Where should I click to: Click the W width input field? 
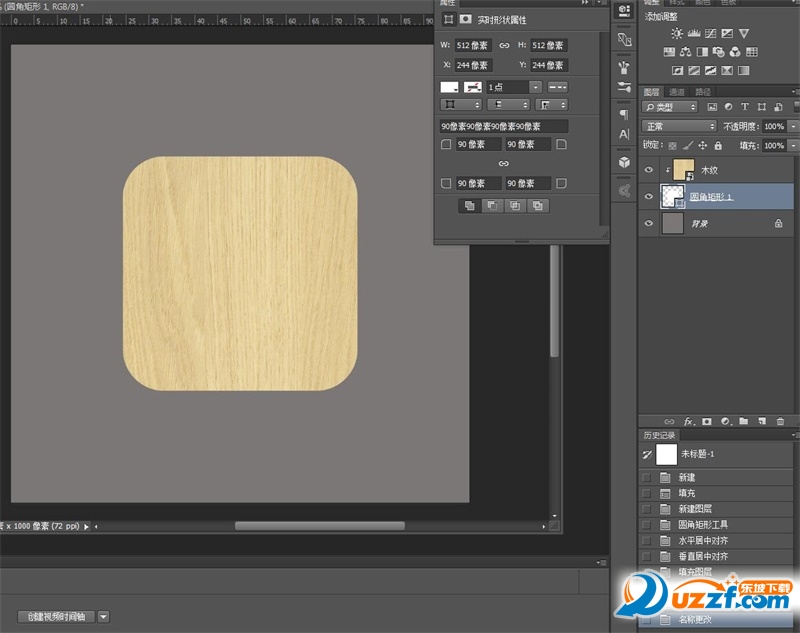click(x=472, y=46)
